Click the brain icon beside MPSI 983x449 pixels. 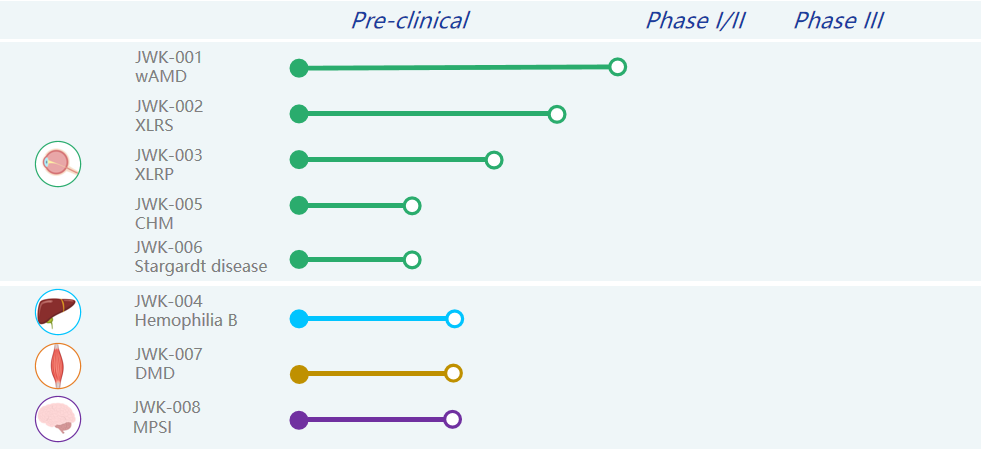(x=58, y=419)
